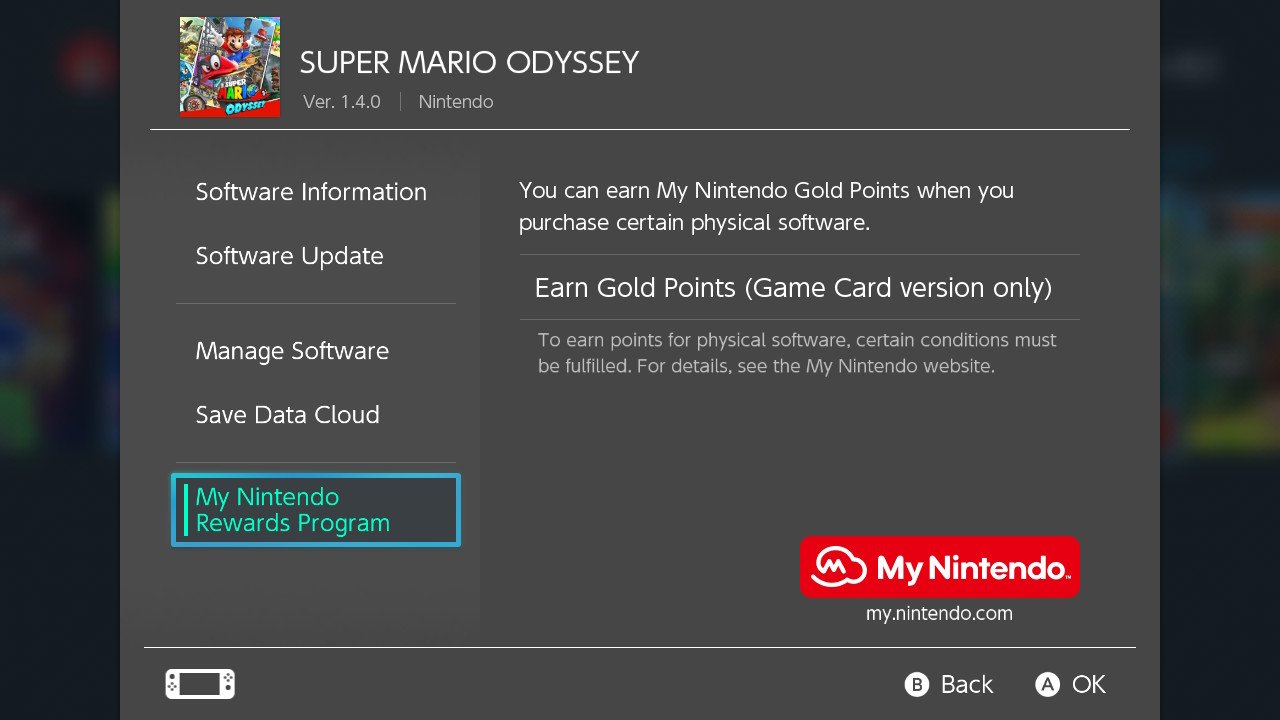Click the Nintendo publisher label
Image resolution: width=1280 pixels, height=720 pixels.
[456, 102]
